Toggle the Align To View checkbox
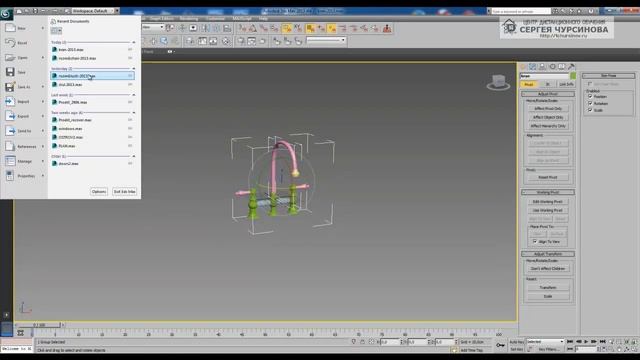640x360 pixels. pos(535,242)
